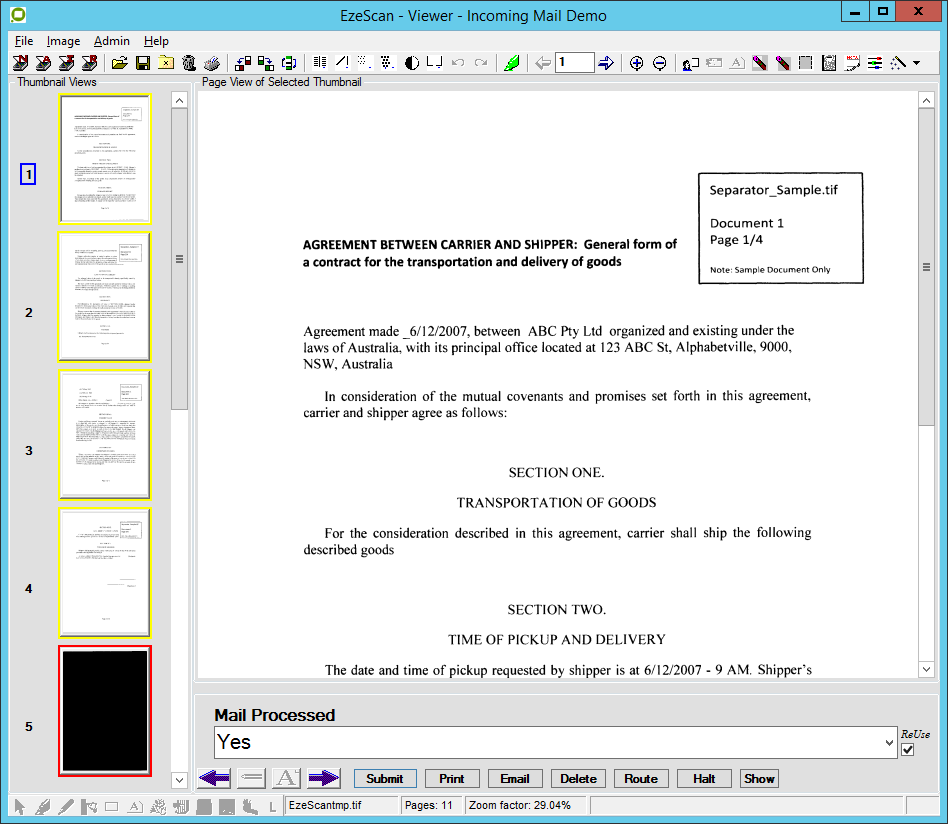Click the trash can icon in toolbar
Viewport: 948px width, 824px height.
click(188, 63)
